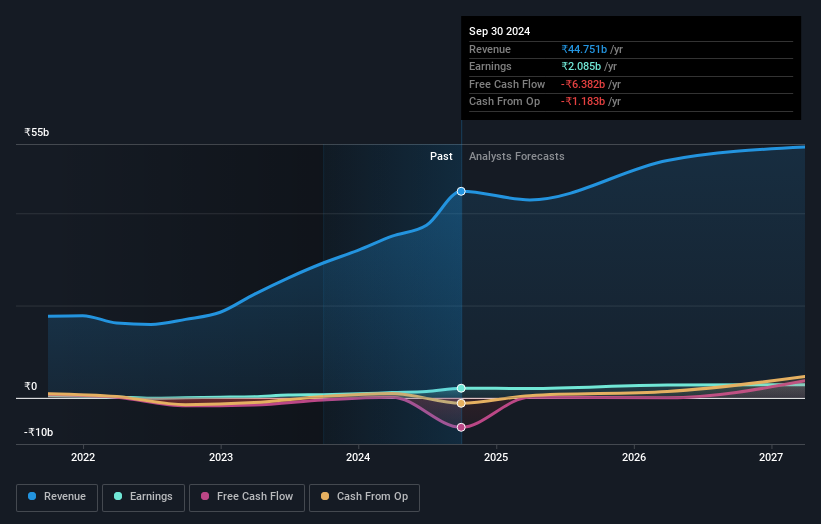Click the -₹6.382b free cash flow value
This screenshot has width=821, height=524.
pos(583,84)
